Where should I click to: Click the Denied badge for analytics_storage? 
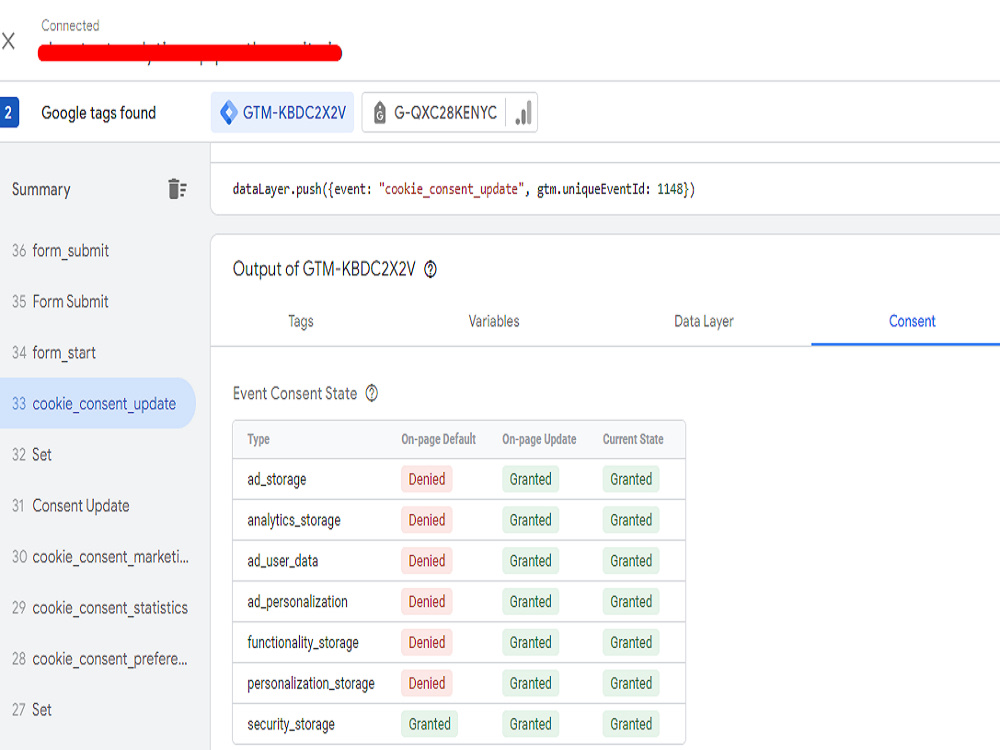coord(427,520)
